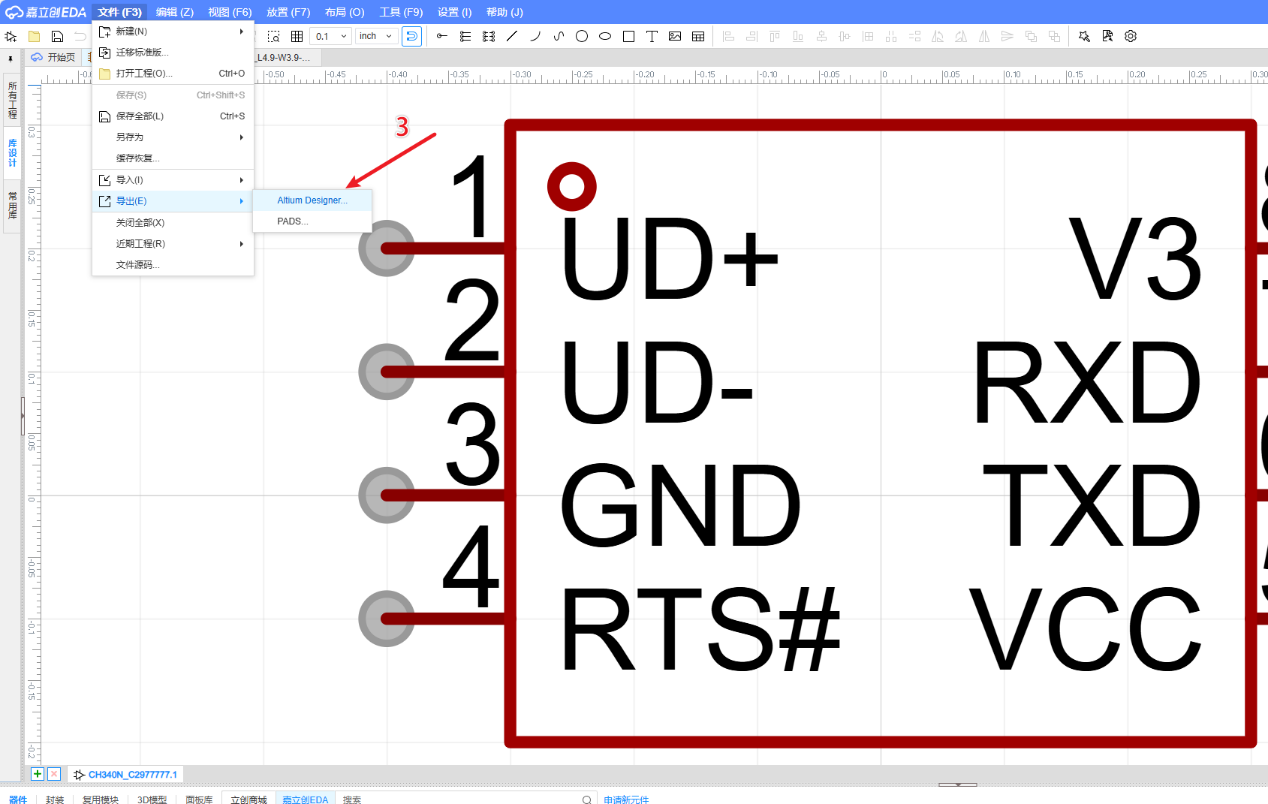
Task: Click the bring to front icon
Action: (x=1031, y=36)
